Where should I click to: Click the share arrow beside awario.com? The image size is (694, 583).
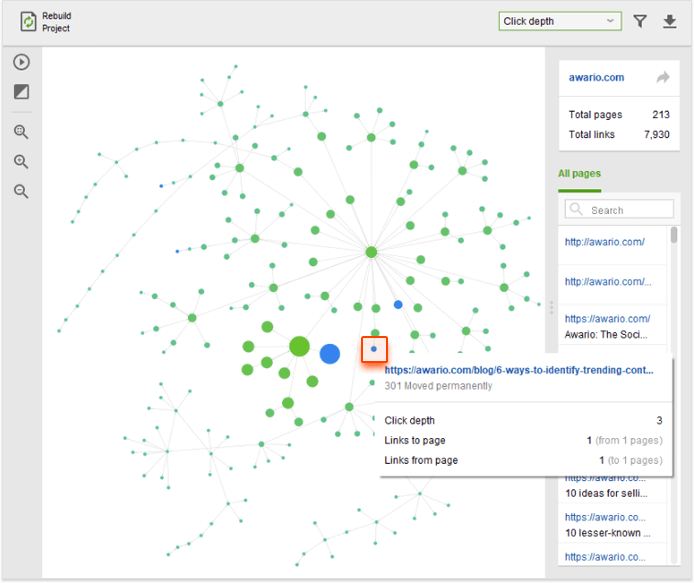[x=663, y=77]
